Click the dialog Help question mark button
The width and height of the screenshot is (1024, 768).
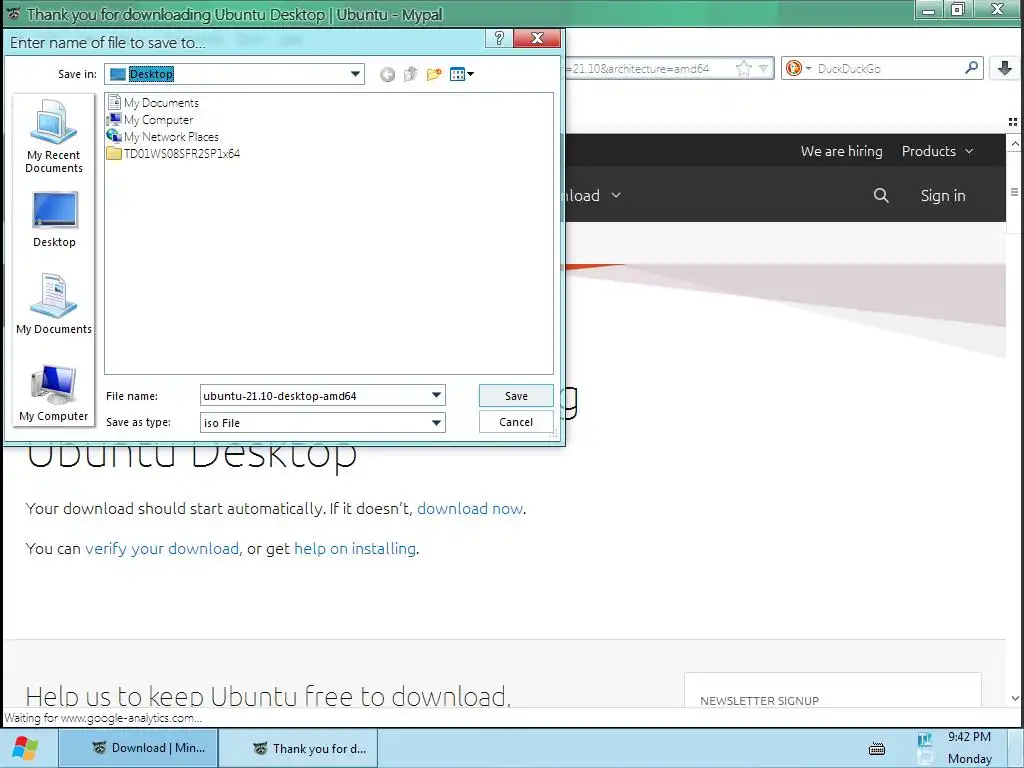point(499,39)
